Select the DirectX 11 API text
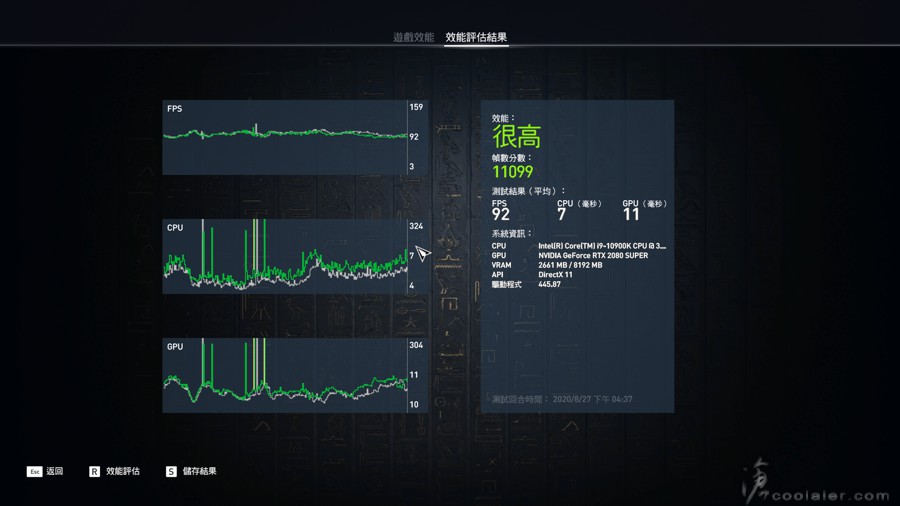Viewport: 900px width, 506px height. (555, 275)
